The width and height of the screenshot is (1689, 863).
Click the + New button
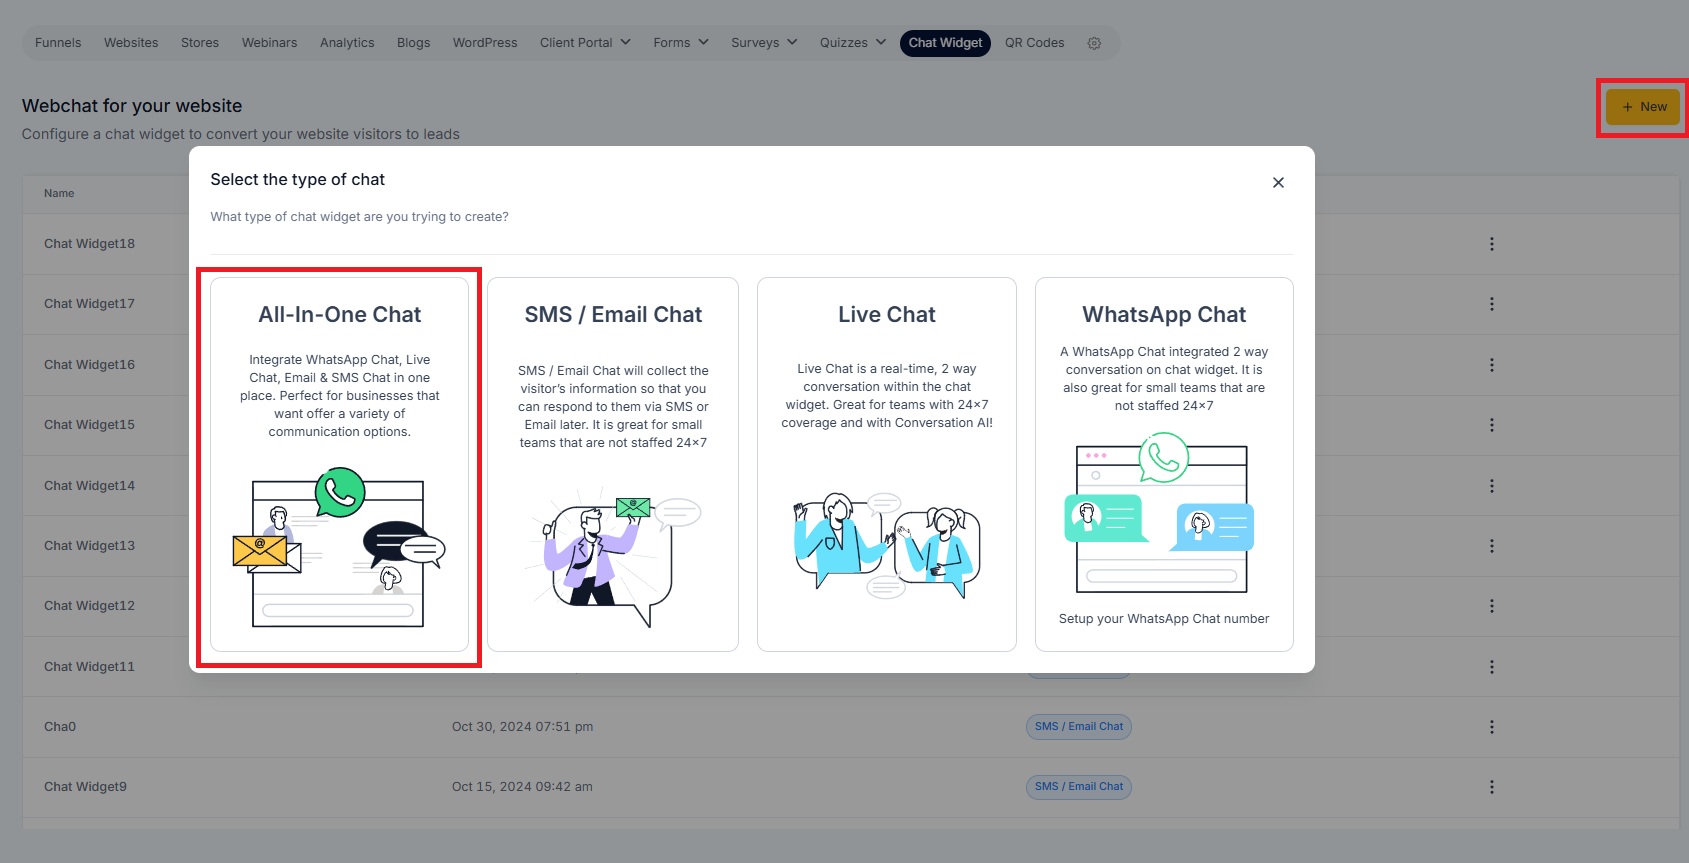(1644, 107)
